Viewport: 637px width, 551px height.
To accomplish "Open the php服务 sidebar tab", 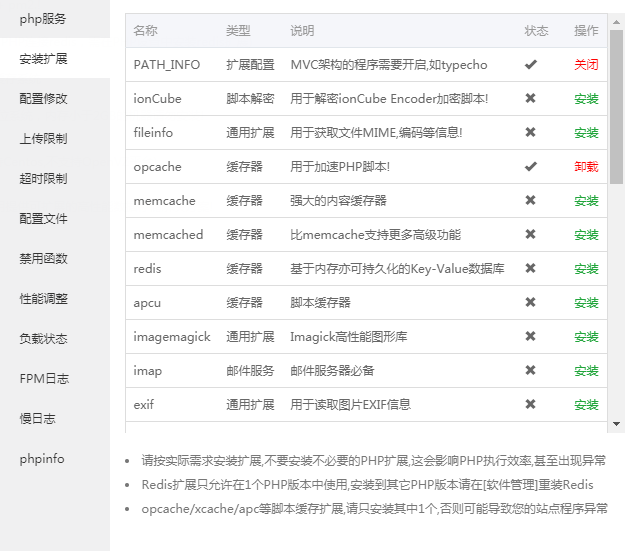I will (x=43, y=18).
